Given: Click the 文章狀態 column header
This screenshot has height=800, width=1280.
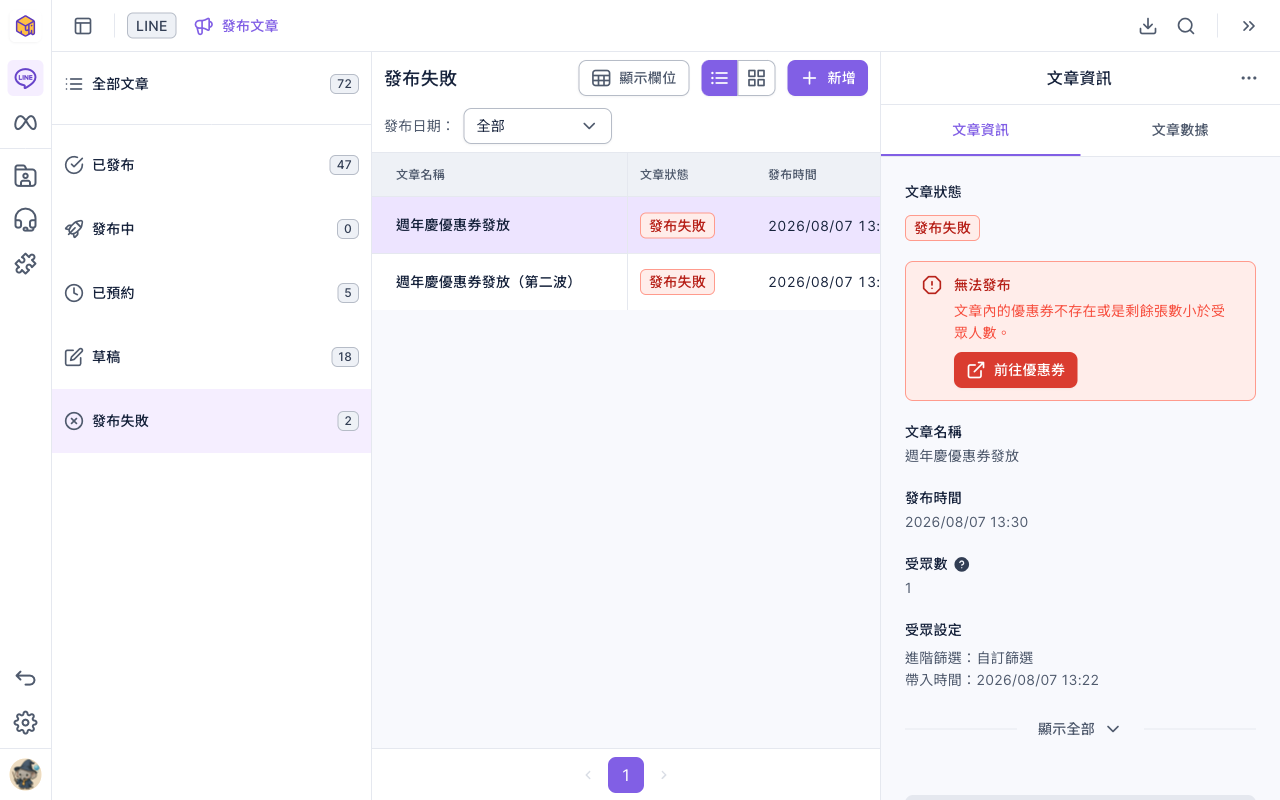Looking at the screenshot, I should pyautogui.click(x=664, y=174).
